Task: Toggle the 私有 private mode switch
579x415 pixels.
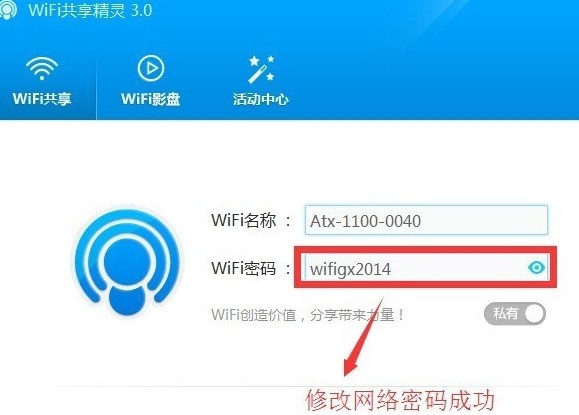Action: coord(515,314)
